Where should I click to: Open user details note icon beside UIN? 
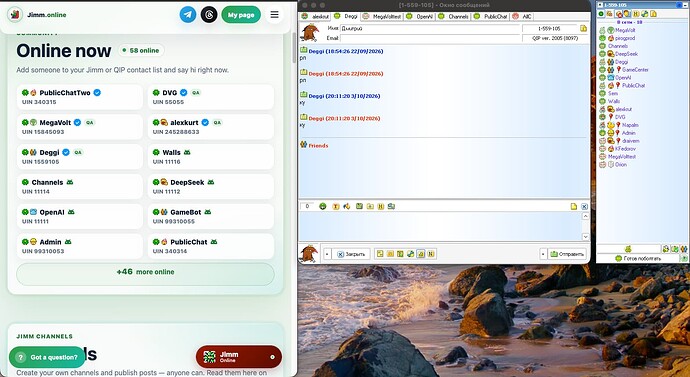point(584,29)
